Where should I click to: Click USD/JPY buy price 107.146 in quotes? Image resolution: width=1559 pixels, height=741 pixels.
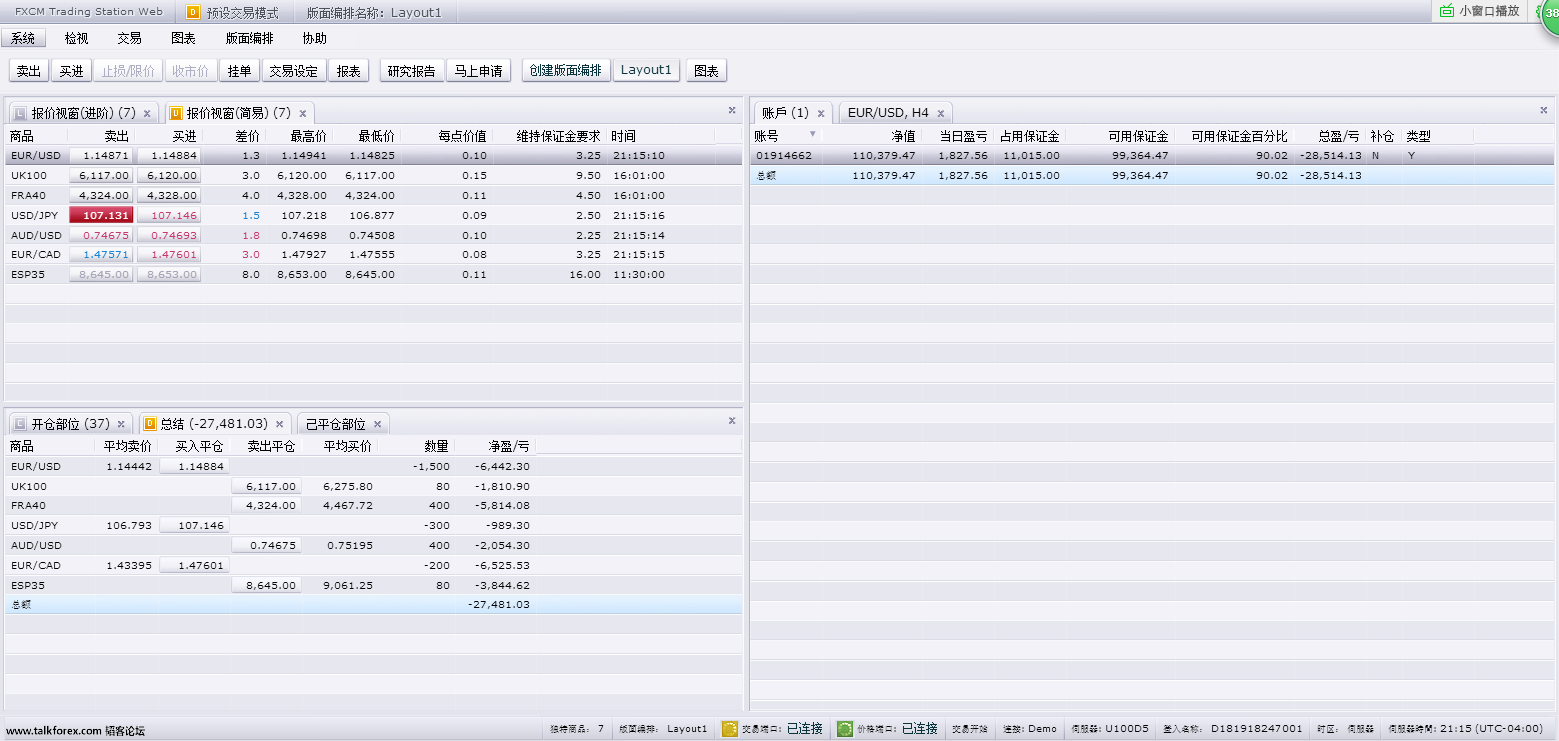(x=168, y=216)
